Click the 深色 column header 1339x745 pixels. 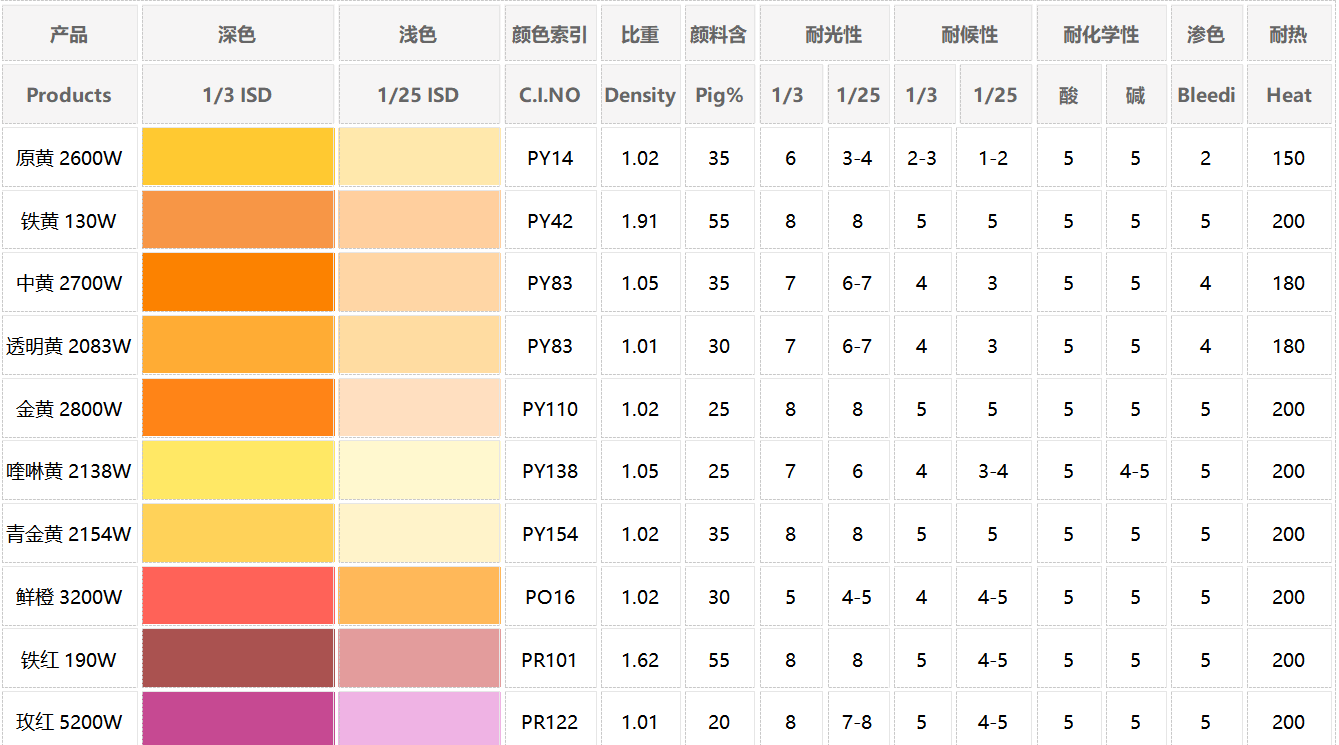(238, 33)
